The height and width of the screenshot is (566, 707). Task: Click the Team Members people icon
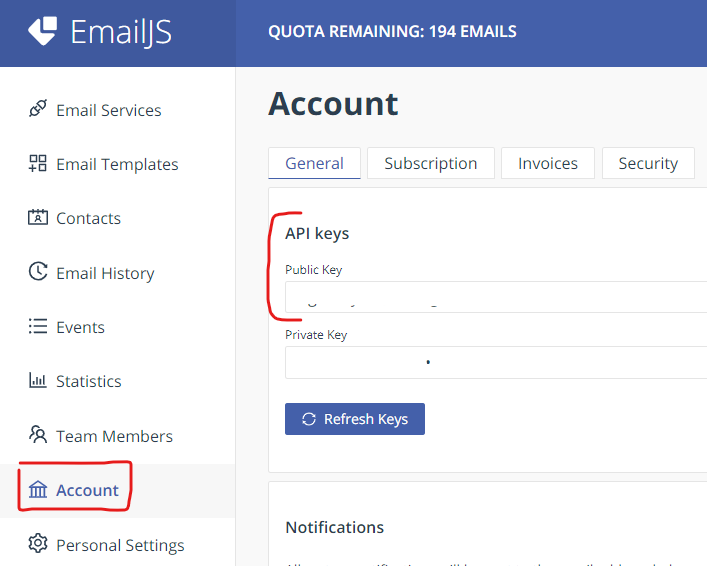click(38, 434)
